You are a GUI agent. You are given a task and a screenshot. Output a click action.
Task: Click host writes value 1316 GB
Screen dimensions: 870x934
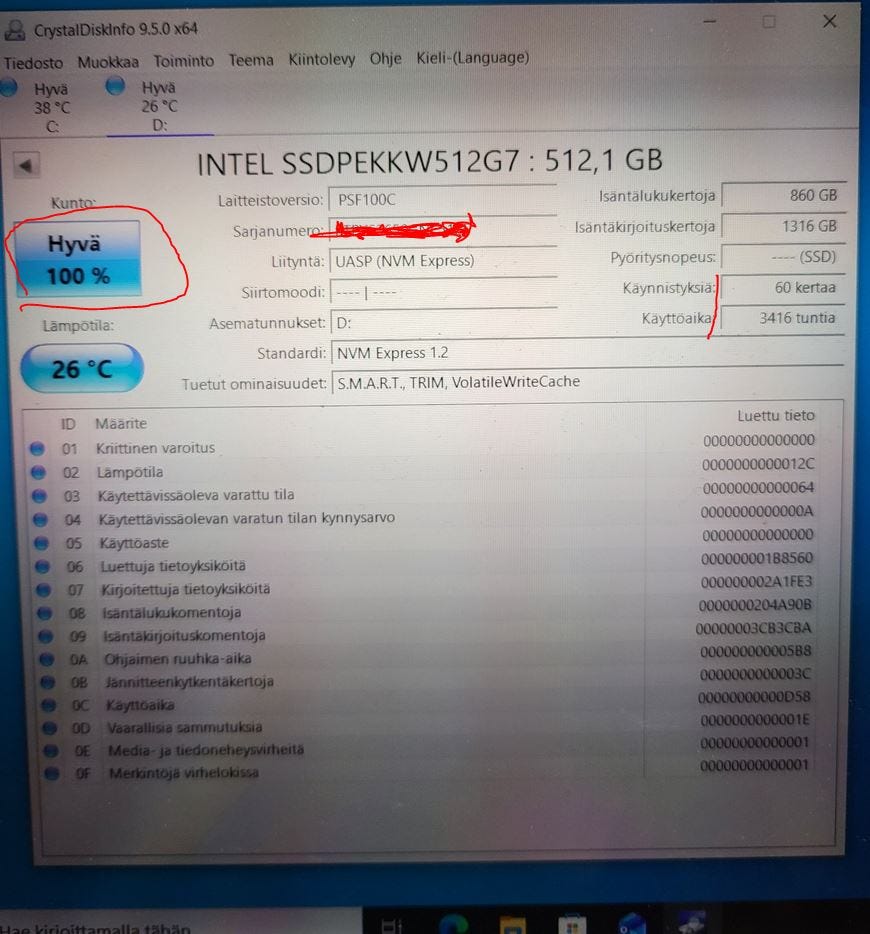(x=783, y=226)
